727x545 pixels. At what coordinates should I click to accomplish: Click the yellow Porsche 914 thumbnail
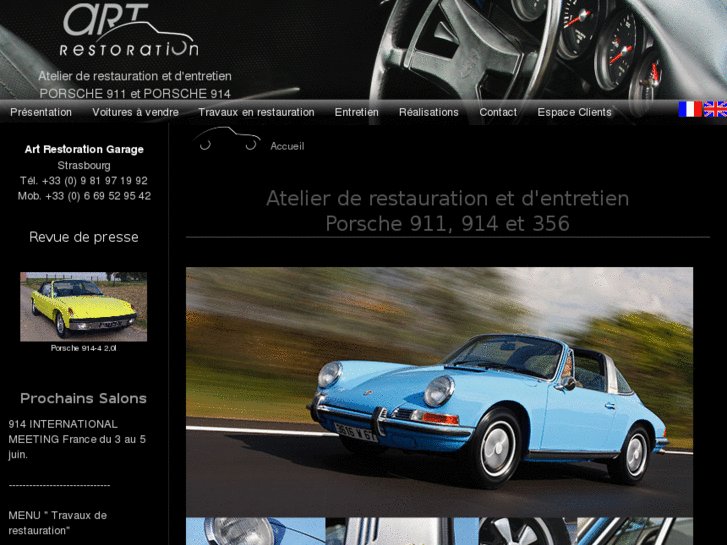pos(83,307)
